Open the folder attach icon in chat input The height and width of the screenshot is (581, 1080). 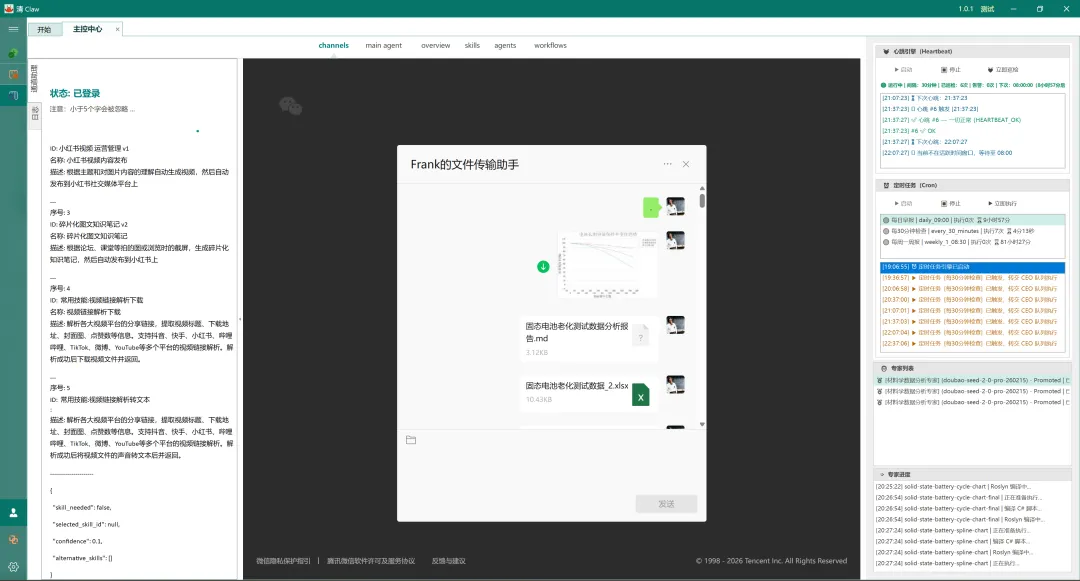point(411,440)
